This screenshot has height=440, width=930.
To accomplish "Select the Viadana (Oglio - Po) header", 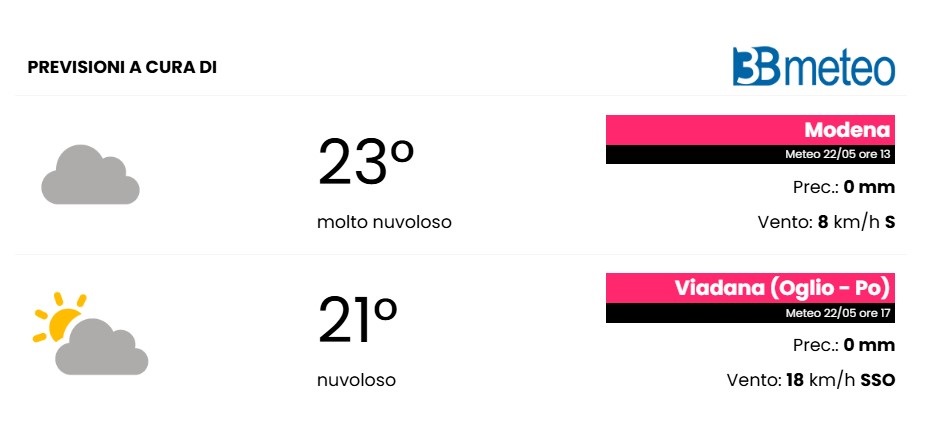I will click(x=782, y=288).
